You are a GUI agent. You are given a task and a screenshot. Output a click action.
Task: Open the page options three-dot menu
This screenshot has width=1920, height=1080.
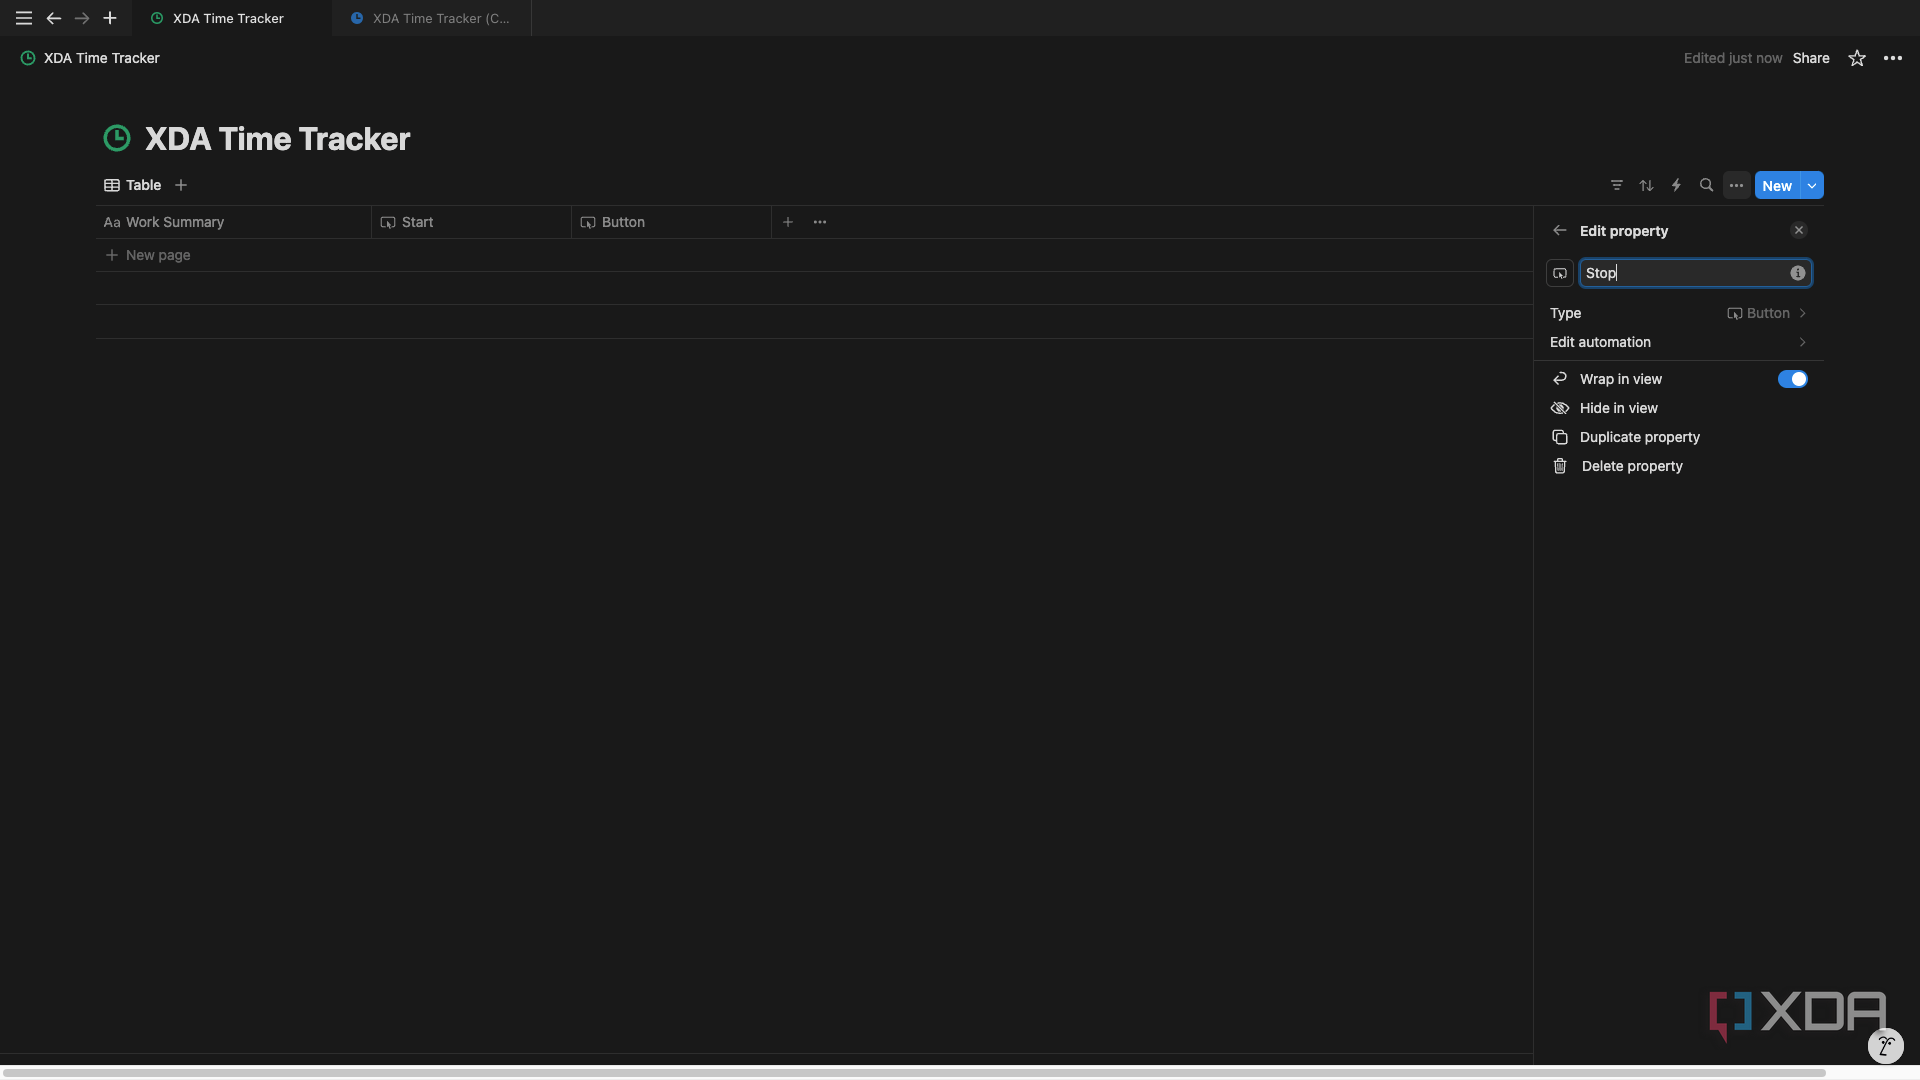[1893, 58]
